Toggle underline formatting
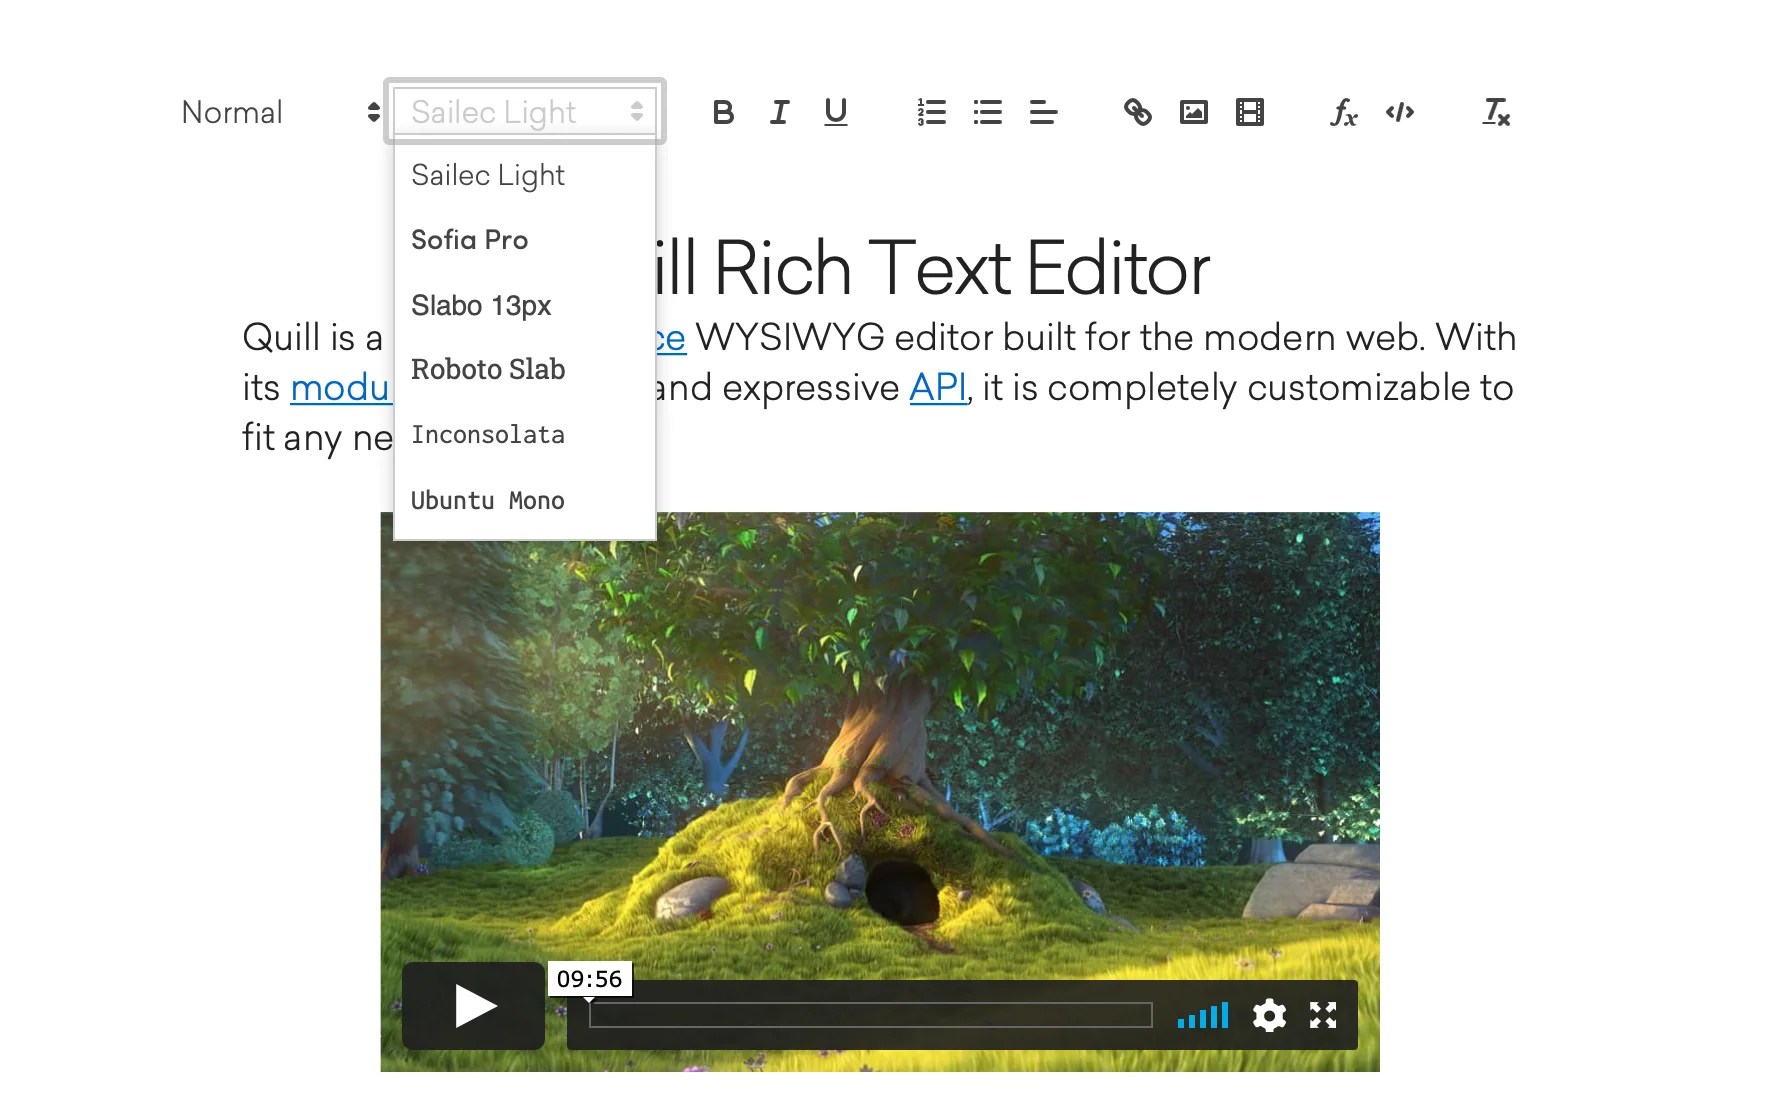The width and height of the screenshot is (1786, 1112). click(836, 112)
